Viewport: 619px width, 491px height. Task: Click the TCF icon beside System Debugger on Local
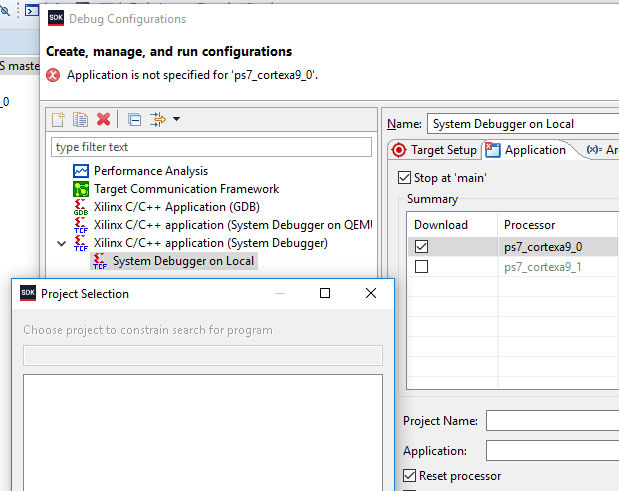100,261
